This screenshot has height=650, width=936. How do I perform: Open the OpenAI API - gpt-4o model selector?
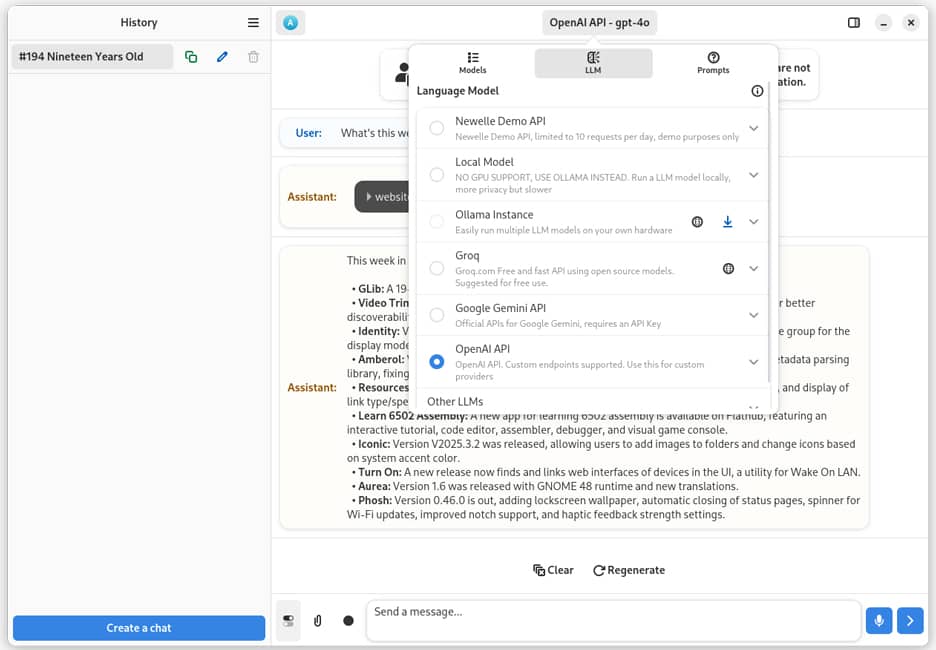coord(599,23)
